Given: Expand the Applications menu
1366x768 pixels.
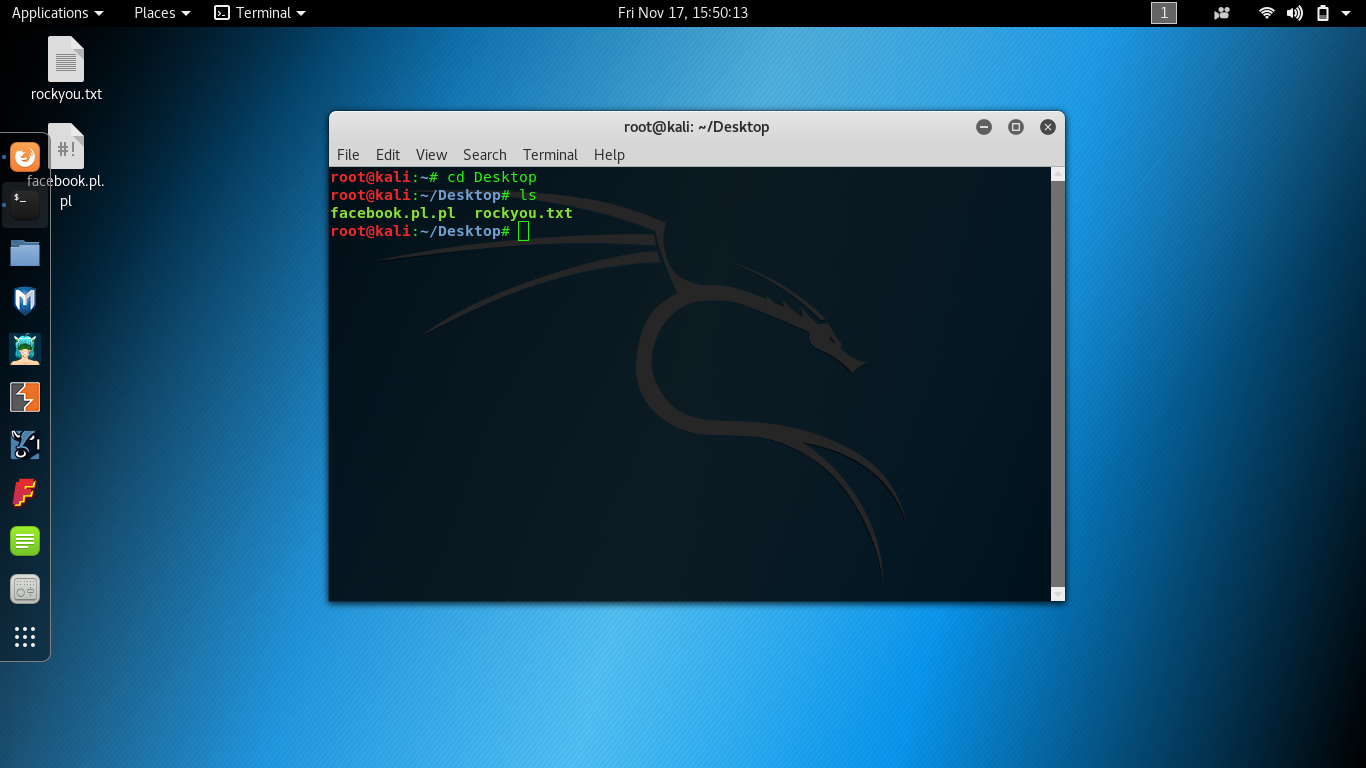Looking at the screenshot, I should (x=57, y=13).
